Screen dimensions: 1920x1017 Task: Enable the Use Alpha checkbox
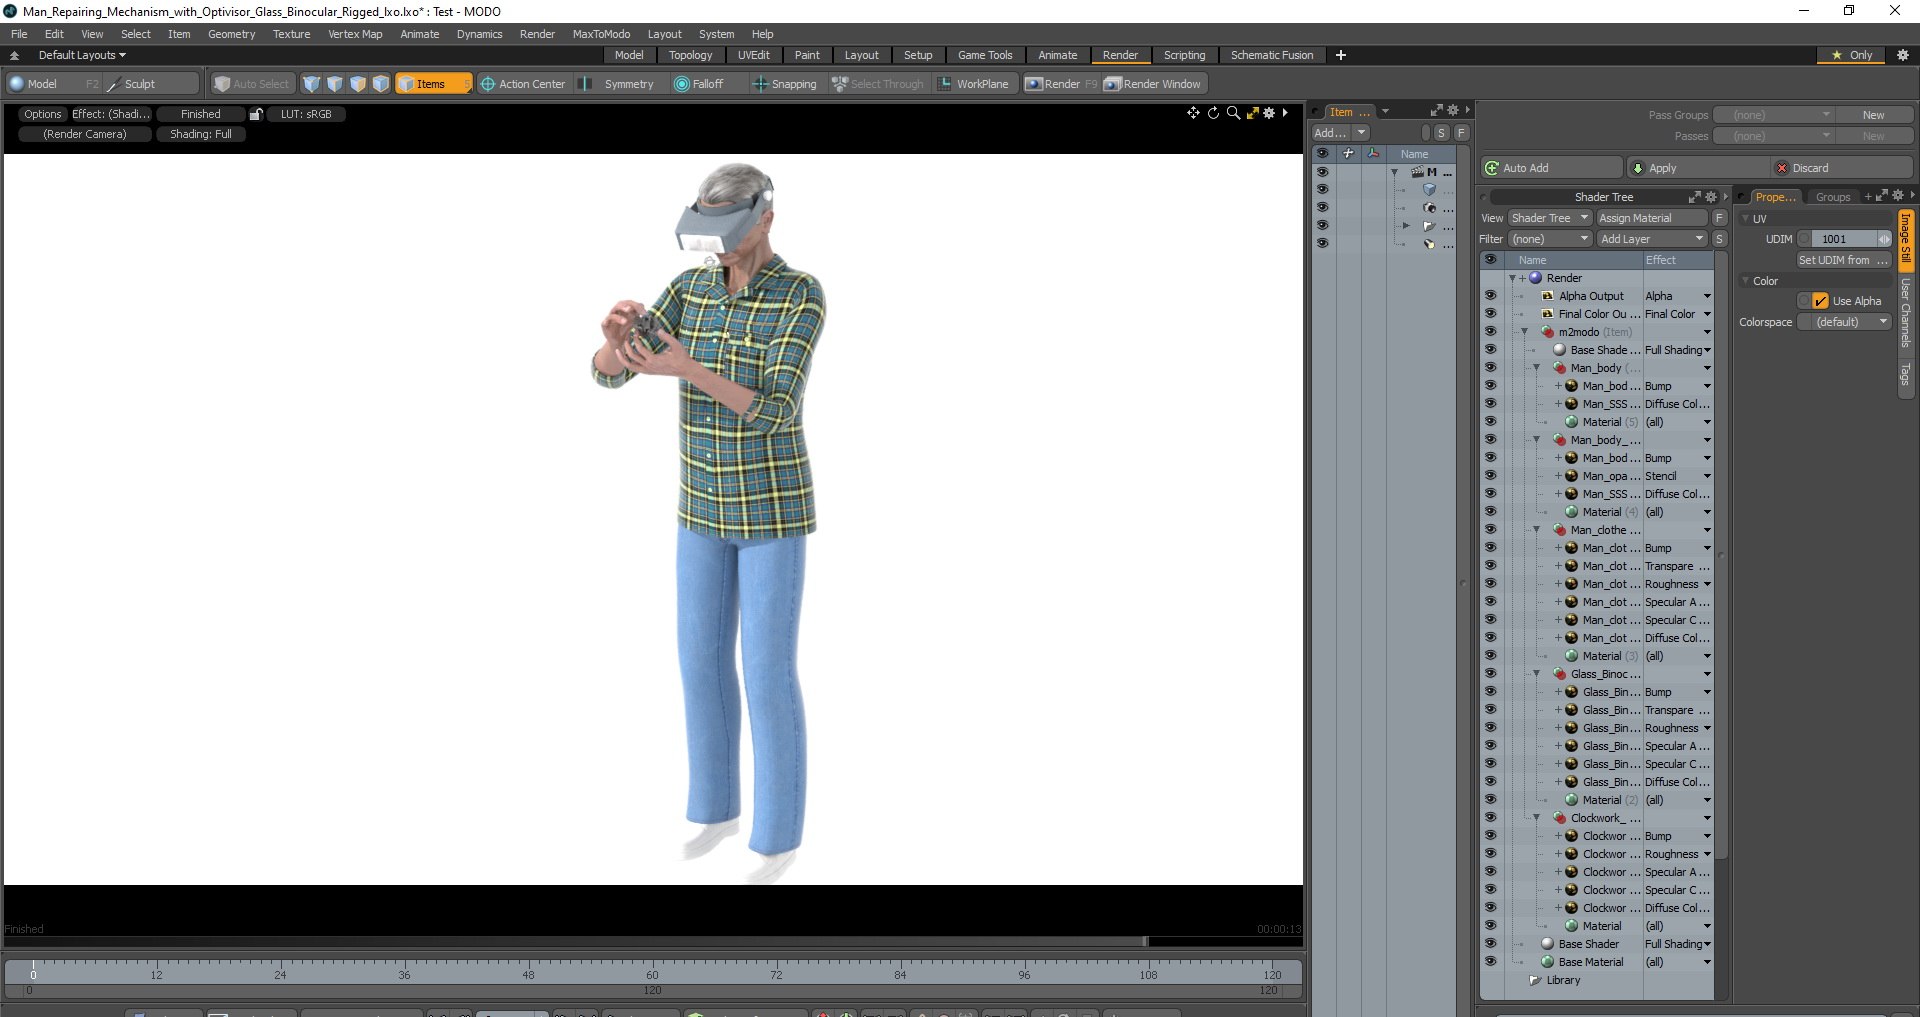click(1820, 301)
